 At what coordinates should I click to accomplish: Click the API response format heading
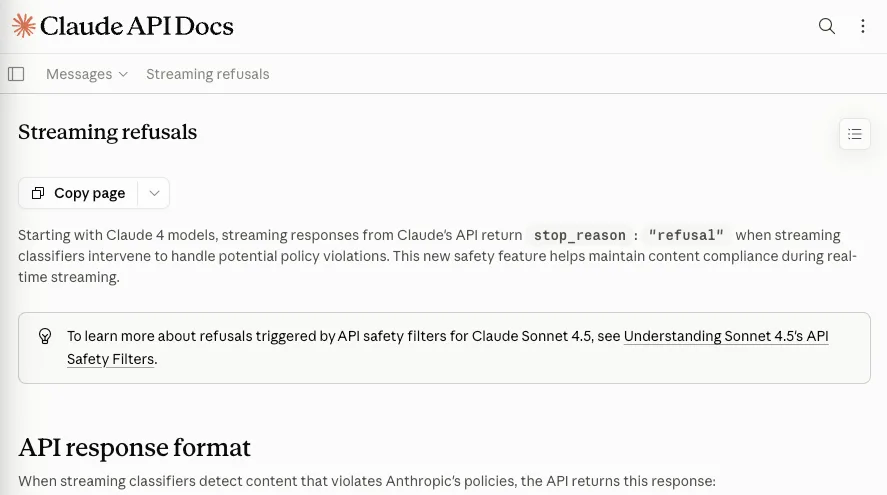click(135, 447)
